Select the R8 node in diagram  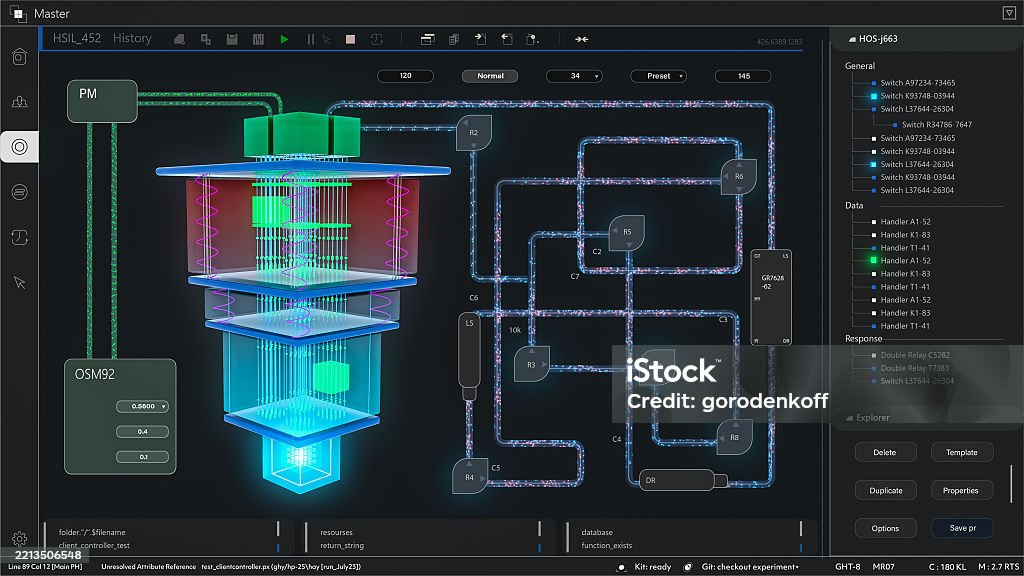(x=735, y=437)
